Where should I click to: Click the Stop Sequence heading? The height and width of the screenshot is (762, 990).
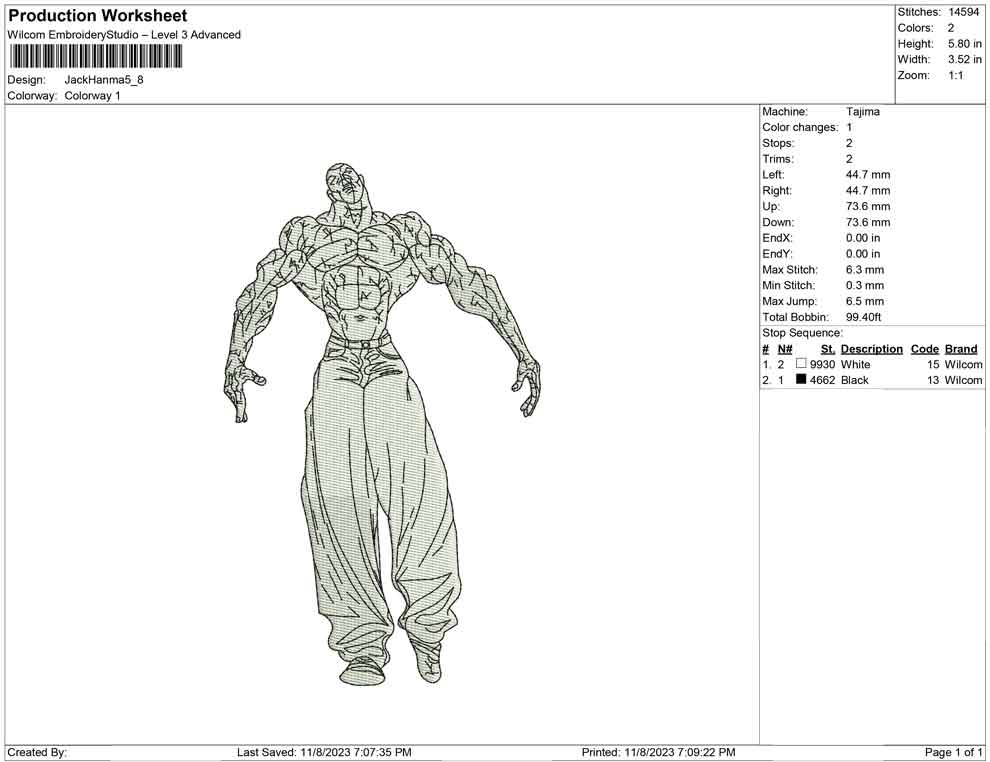pos(802,333)
